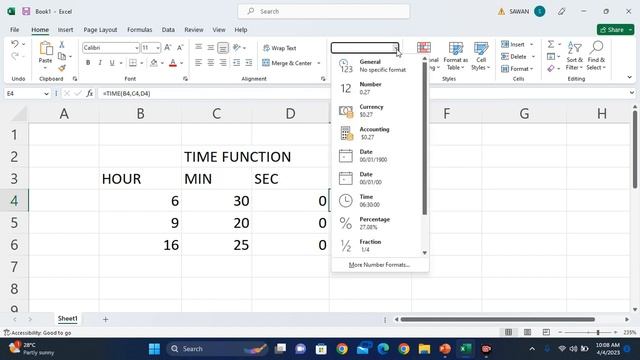Image resolution: width=640 pixels, height=360 pixels.
Task: Click the Cut scissors icon
Action: pyautogui.click(x=62, y=44)
